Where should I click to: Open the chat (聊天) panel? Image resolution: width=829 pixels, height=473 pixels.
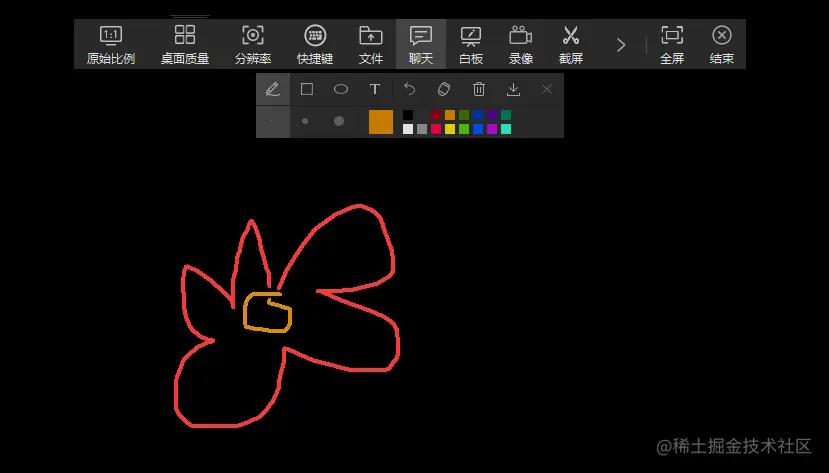[x=421, y=44]
